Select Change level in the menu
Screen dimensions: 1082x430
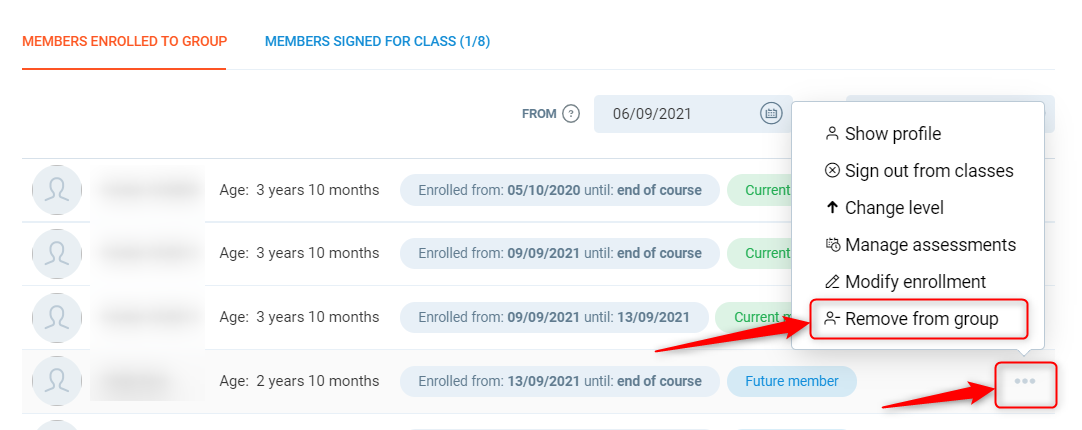pos(893,208)
